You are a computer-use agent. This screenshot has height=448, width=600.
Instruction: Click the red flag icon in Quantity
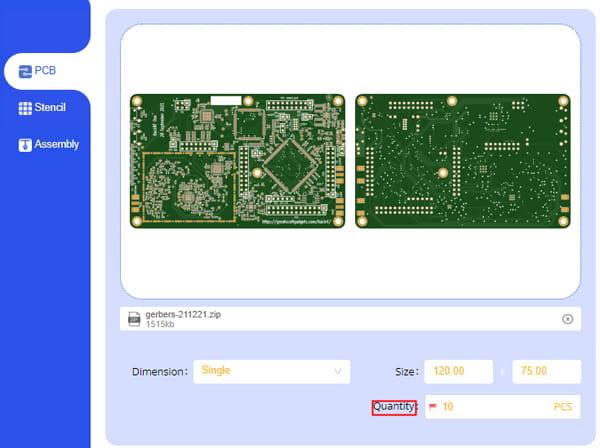[x=433, y=406]
